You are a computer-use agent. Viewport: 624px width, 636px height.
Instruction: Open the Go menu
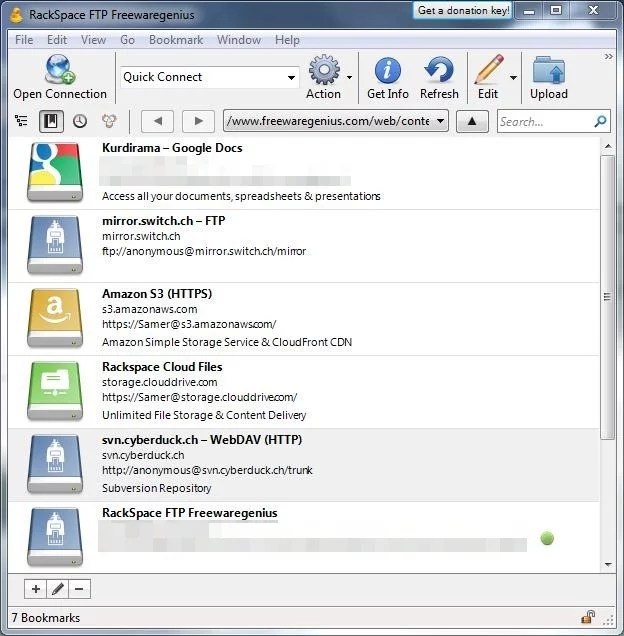[x=127, y=40]
